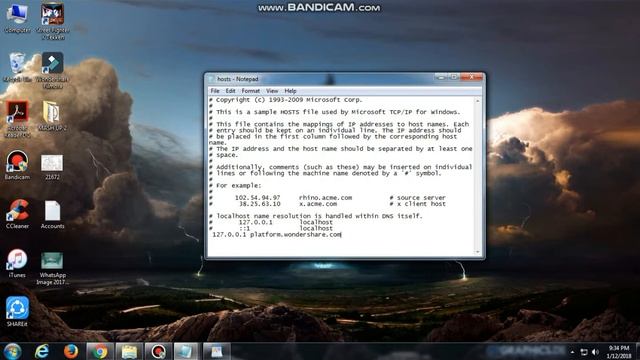The height and width of the screenshot is (360, 640).
Task: Click the '::1 localhost' line
Action: point(271,229)
